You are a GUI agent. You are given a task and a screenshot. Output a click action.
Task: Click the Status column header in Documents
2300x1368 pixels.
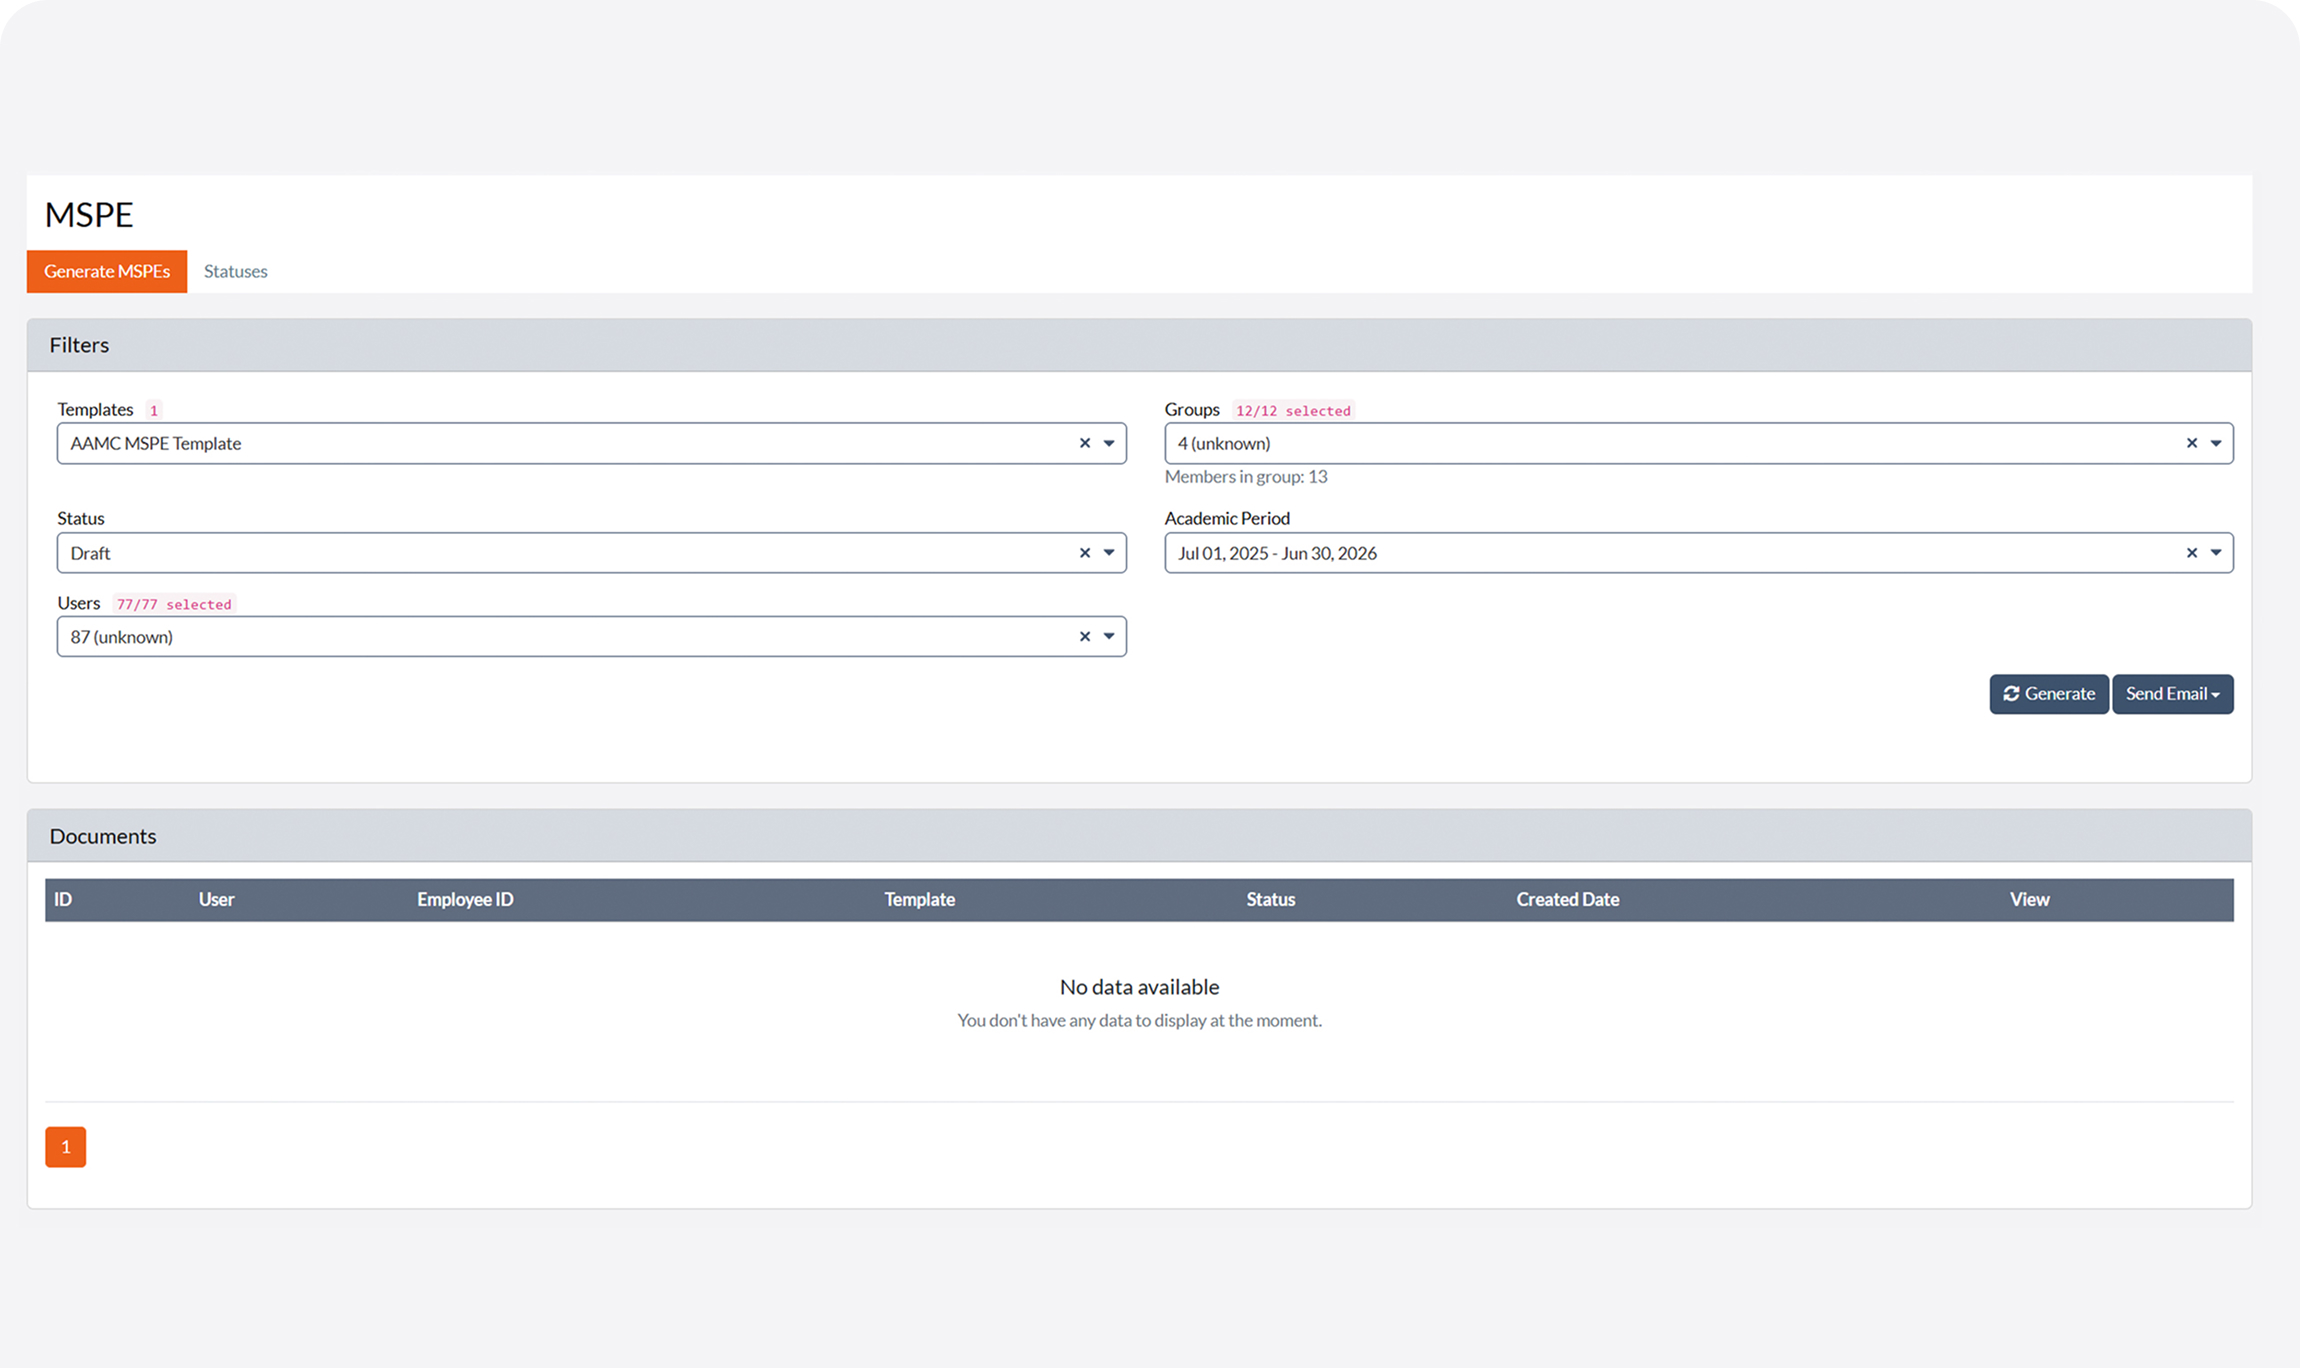coord(1270,899)
